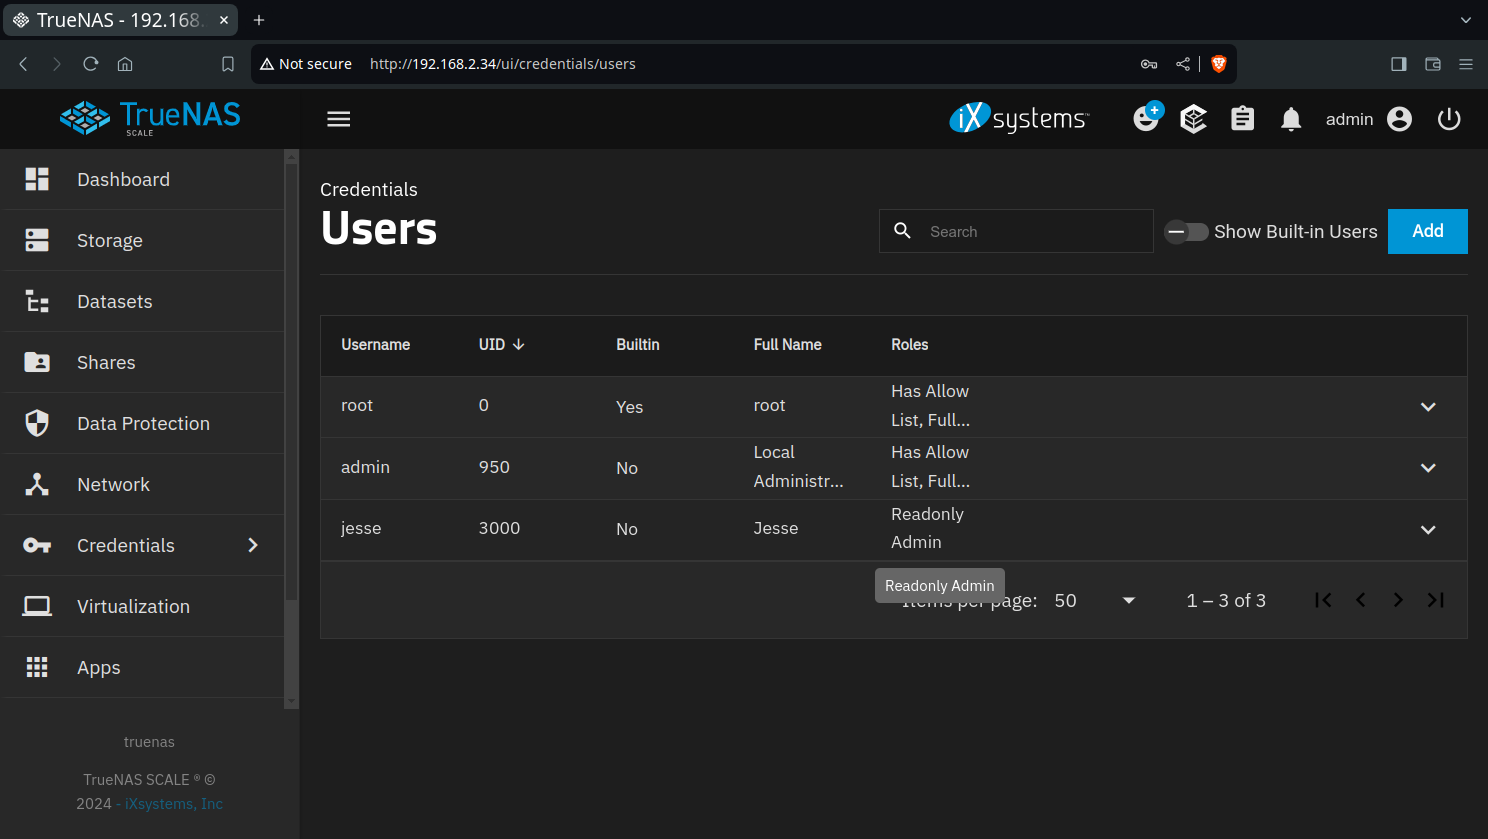This screenshot has width=1488, height=839.
Task: Open Apps in the sidebar
Action: point(144,667)
